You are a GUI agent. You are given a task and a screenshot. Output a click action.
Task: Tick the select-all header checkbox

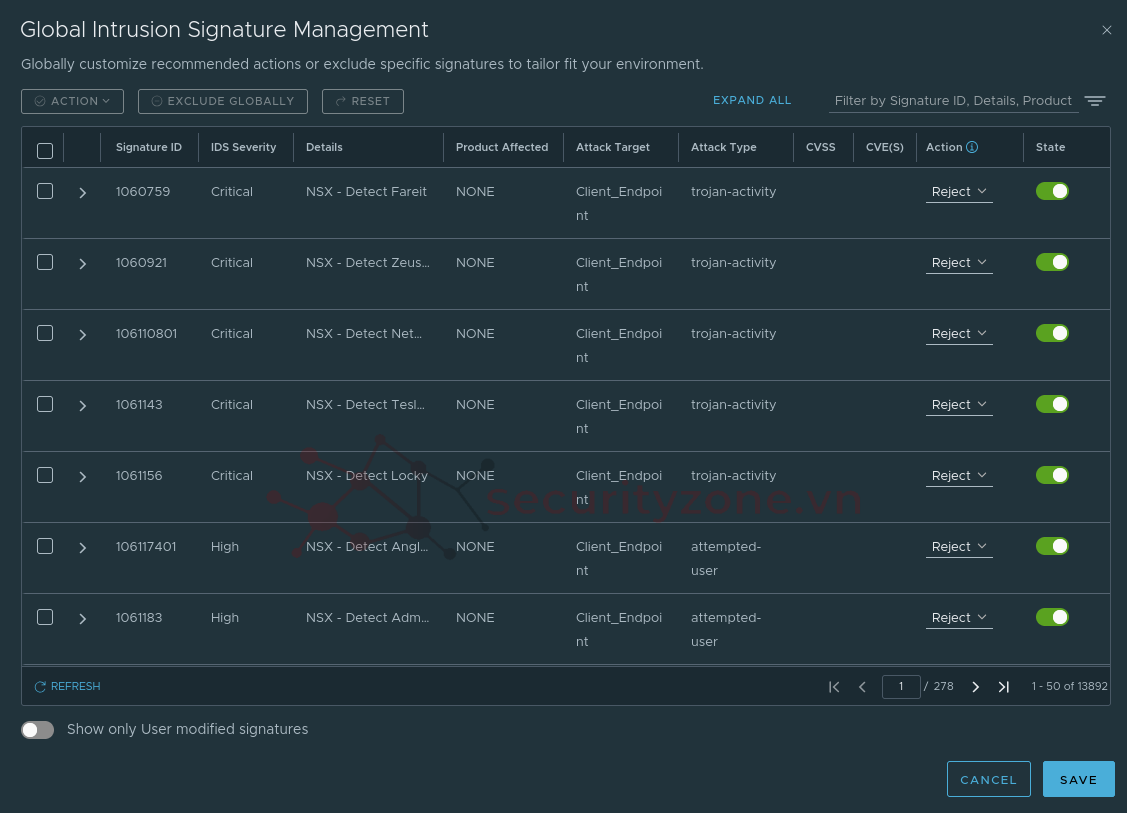[45, 151]
